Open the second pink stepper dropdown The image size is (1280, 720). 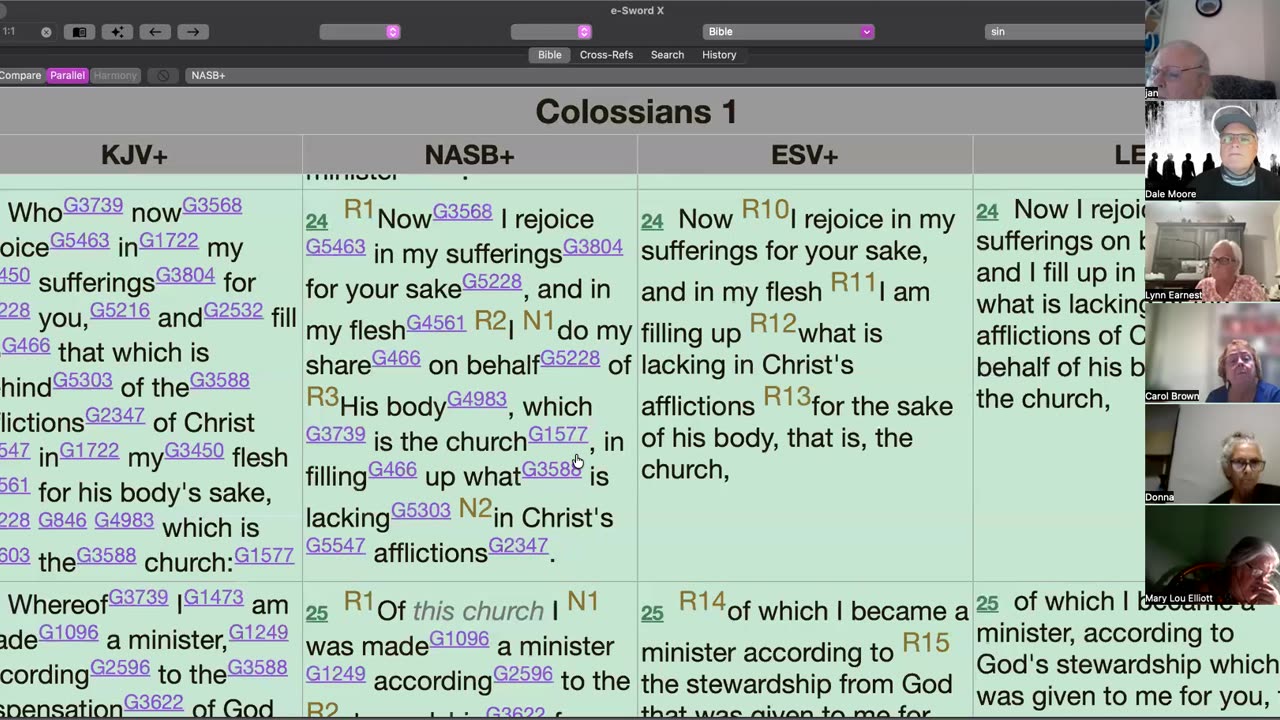pyautogui.click(x=584, y=32)
